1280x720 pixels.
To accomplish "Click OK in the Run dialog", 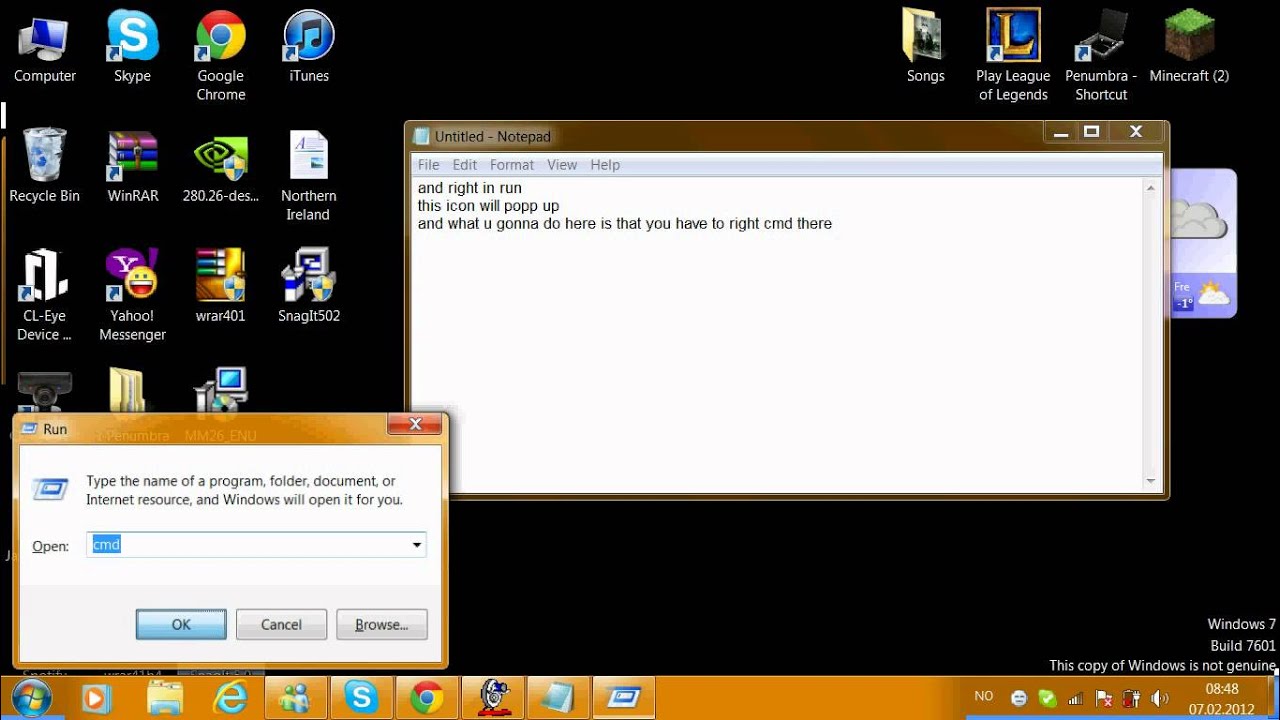I will tap(181, 624).
